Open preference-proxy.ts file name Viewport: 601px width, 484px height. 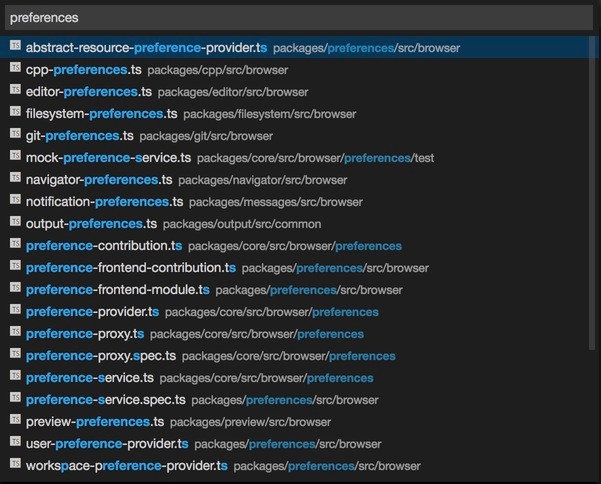click(x=85, y=333)
